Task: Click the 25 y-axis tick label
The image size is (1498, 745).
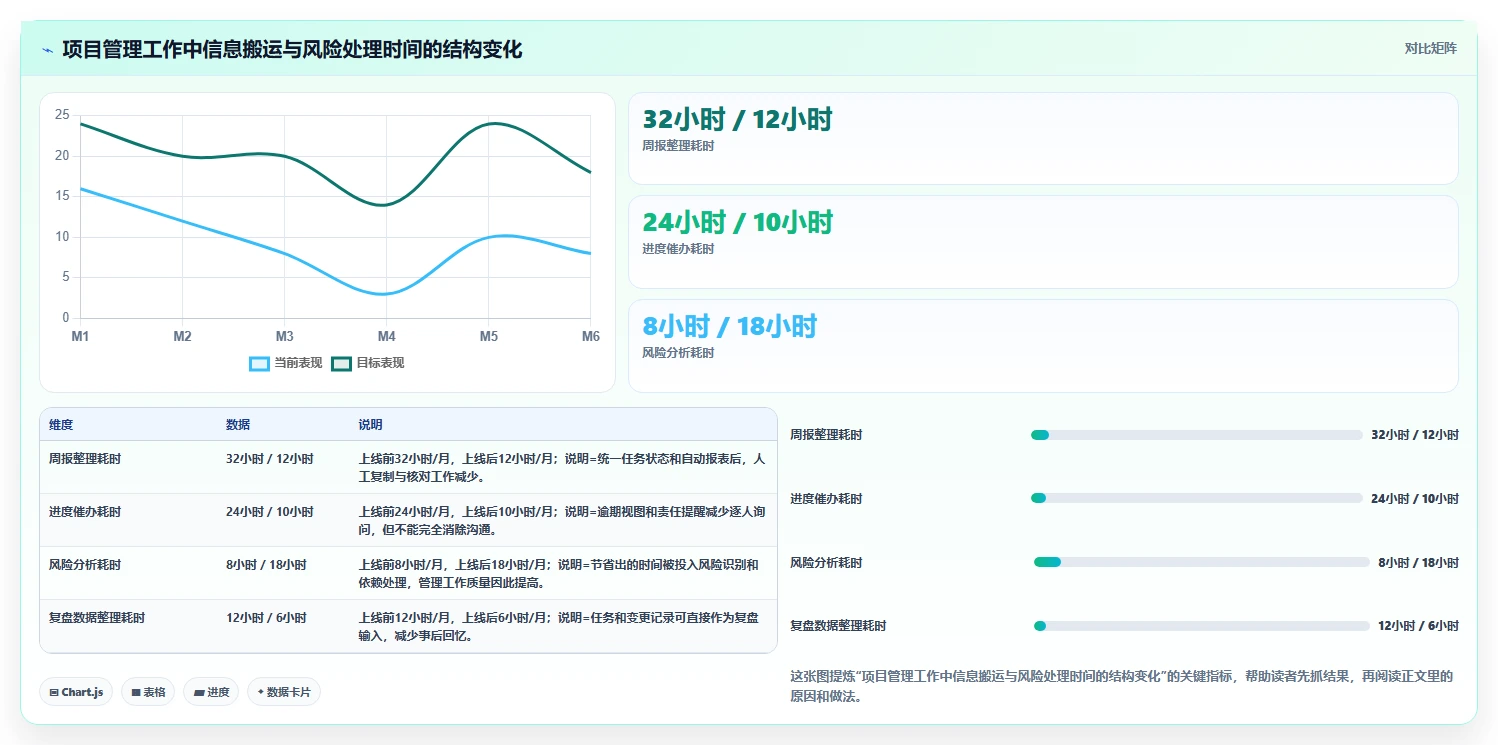Action: pyautogui.click(x=62, y=115)
